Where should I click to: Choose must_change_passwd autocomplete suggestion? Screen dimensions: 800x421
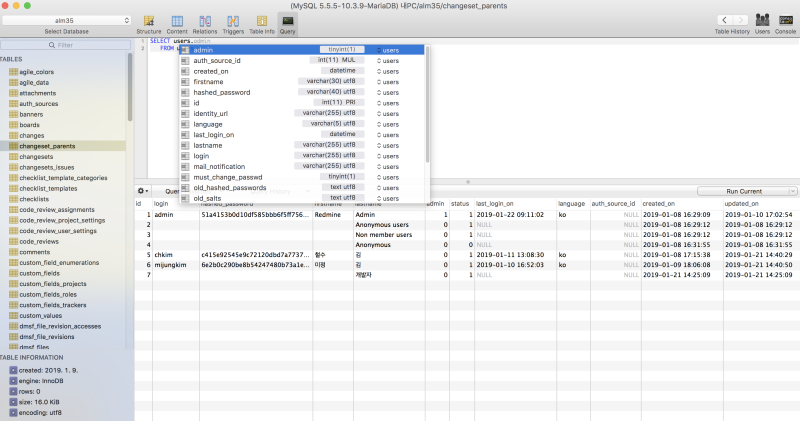tap(302, 177)
